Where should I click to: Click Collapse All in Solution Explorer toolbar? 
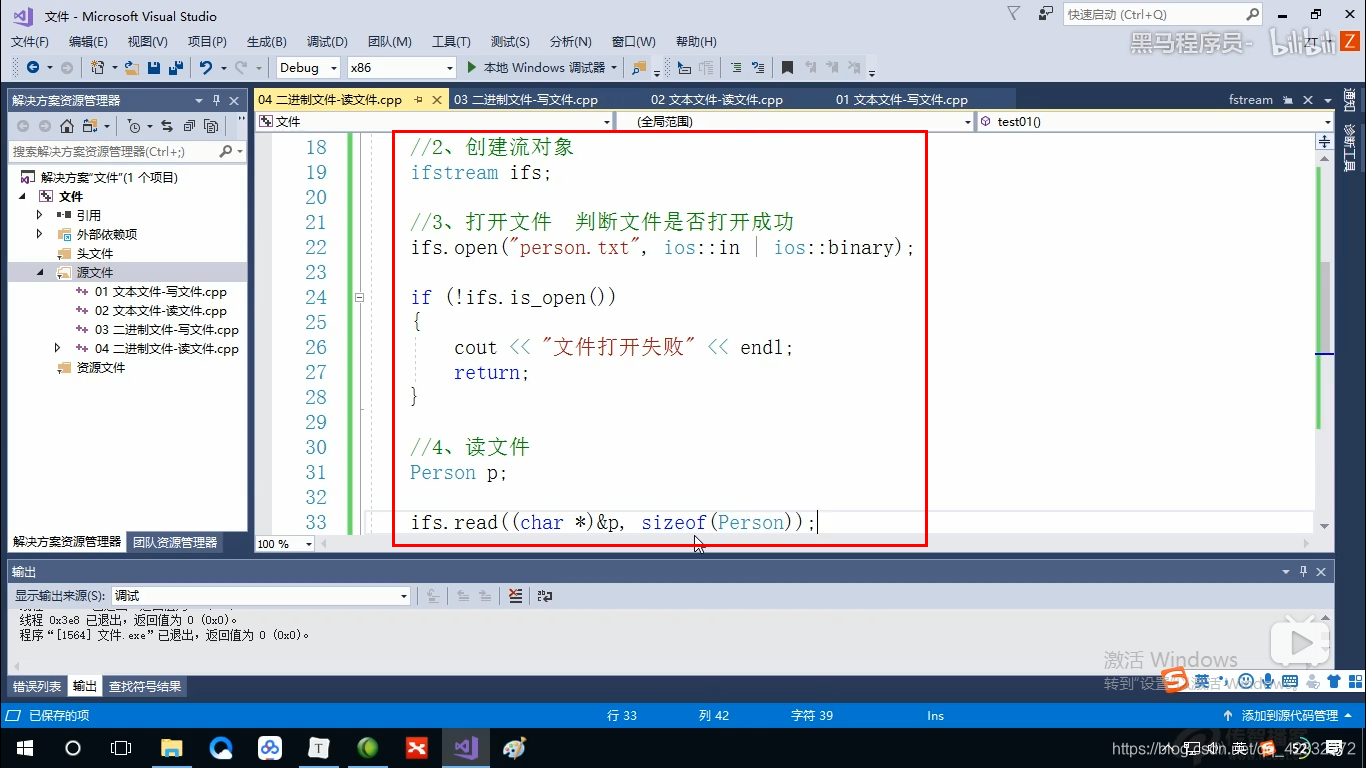189,126
